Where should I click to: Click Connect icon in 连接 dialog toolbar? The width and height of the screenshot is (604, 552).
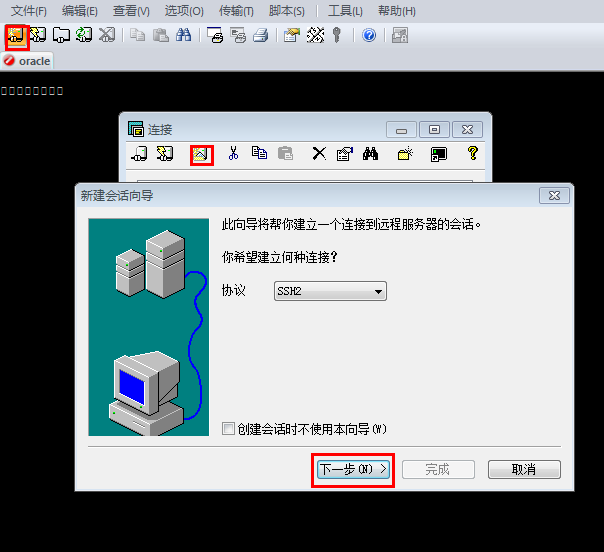tap(139, 154)
